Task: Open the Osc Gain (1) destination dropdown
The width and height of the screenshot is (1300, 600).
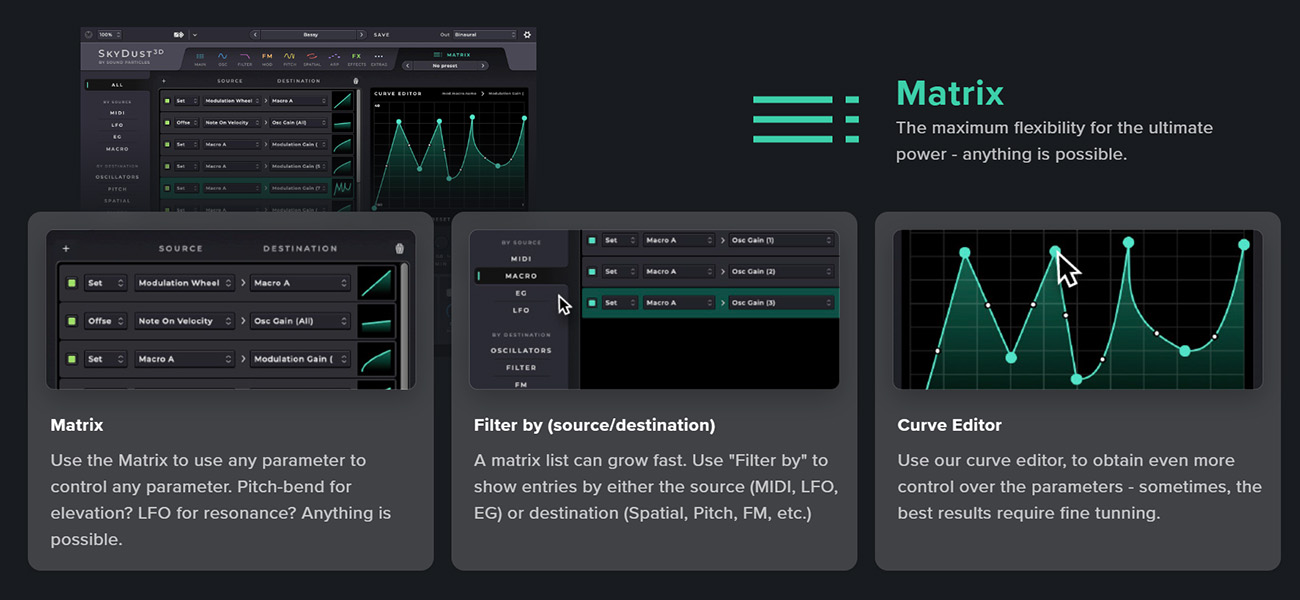Action: point(781,240)
